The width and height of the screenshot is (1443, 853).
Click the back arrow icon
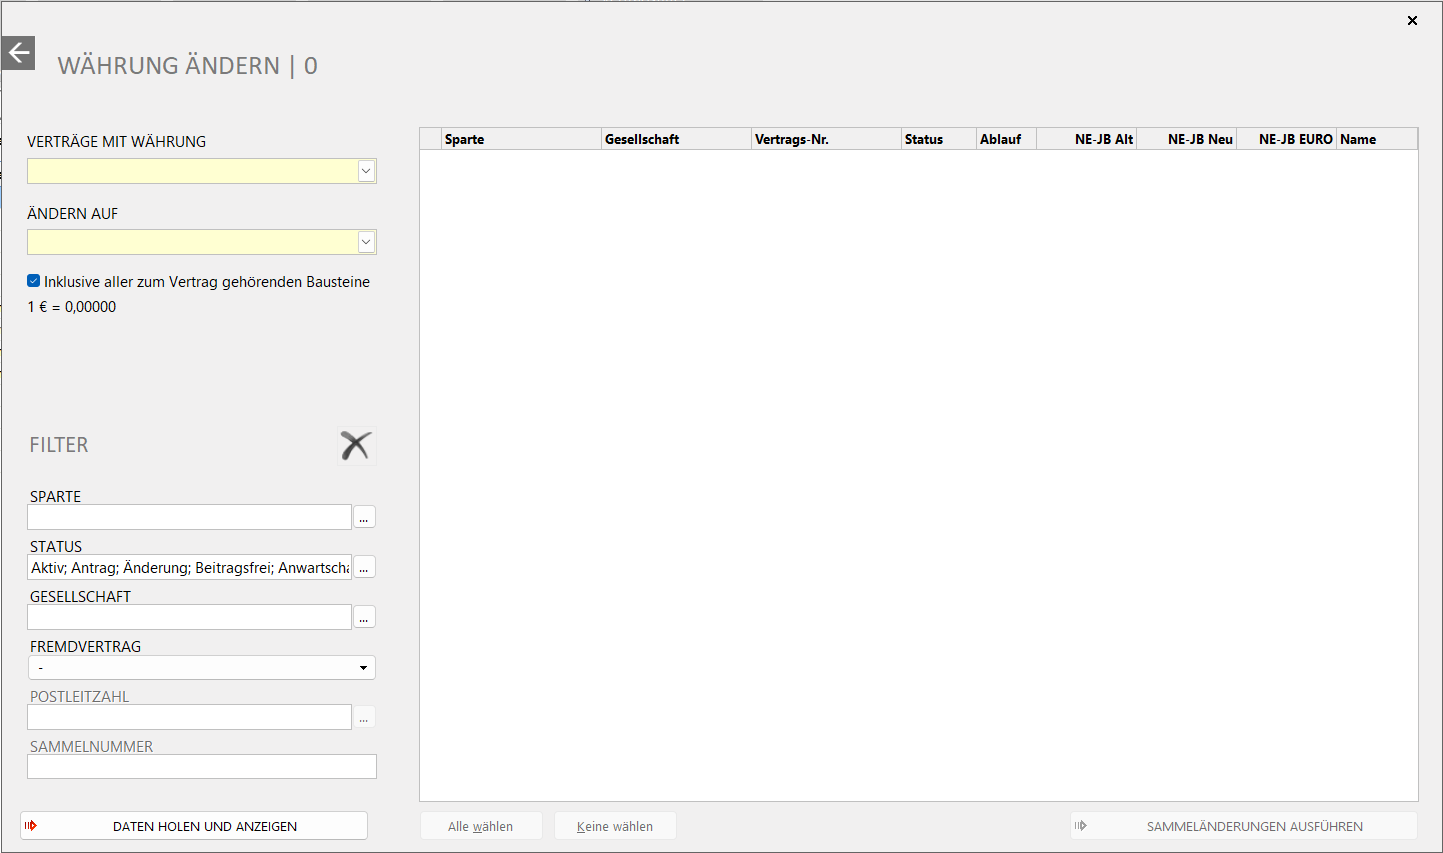(18, 53)
